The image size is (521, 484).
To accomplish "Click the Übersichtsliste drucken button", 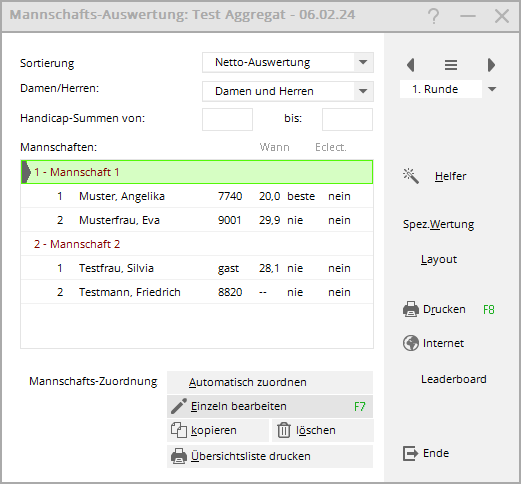I will pos(270,456).
